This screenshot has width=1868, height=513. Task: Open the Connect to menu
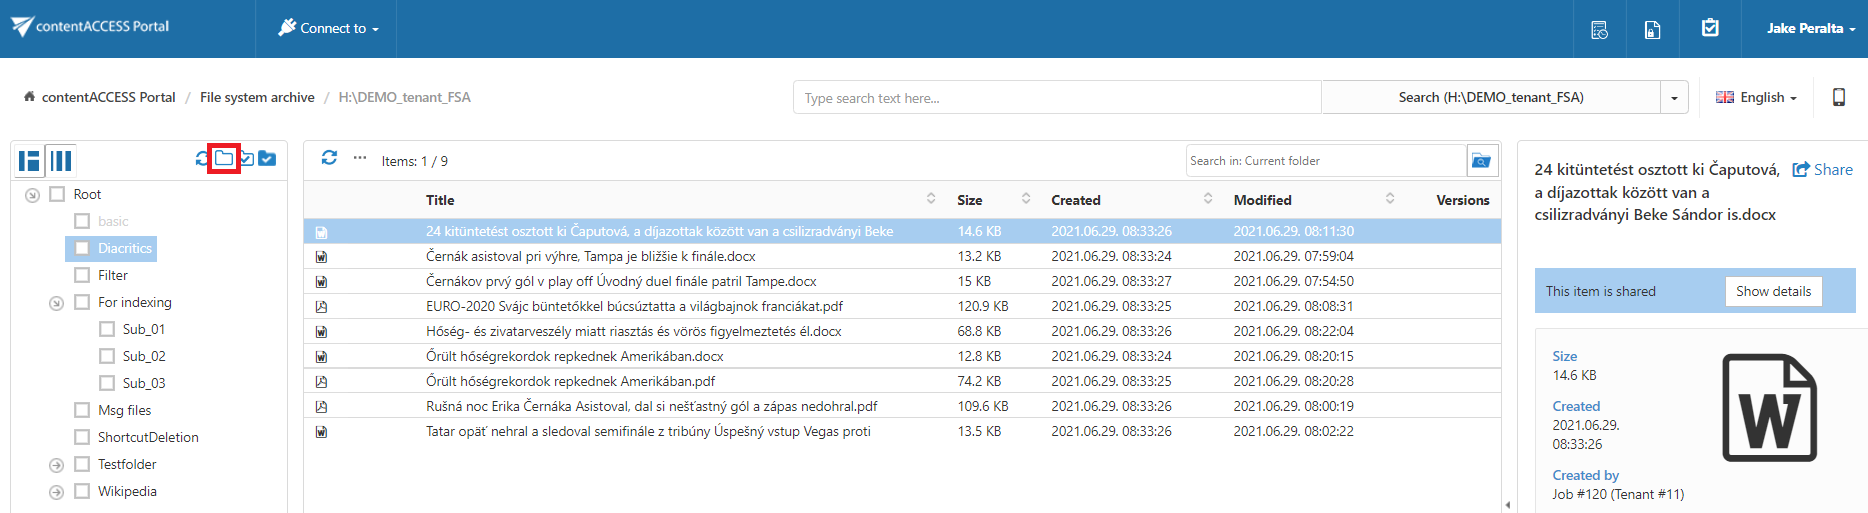tap(328, 28)
